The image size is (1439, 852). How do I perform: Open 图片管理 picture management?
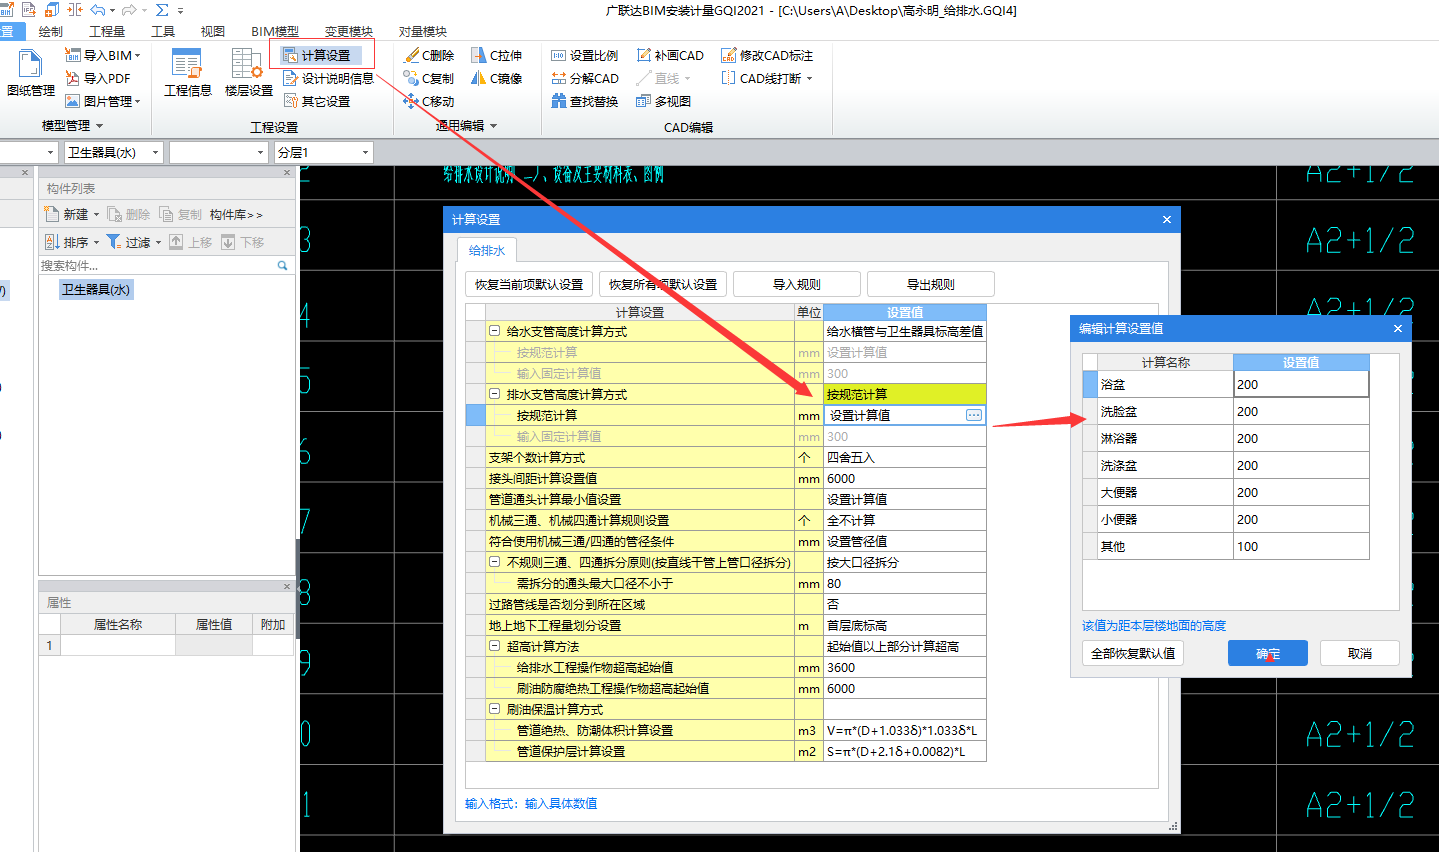[x=103, y=101]
